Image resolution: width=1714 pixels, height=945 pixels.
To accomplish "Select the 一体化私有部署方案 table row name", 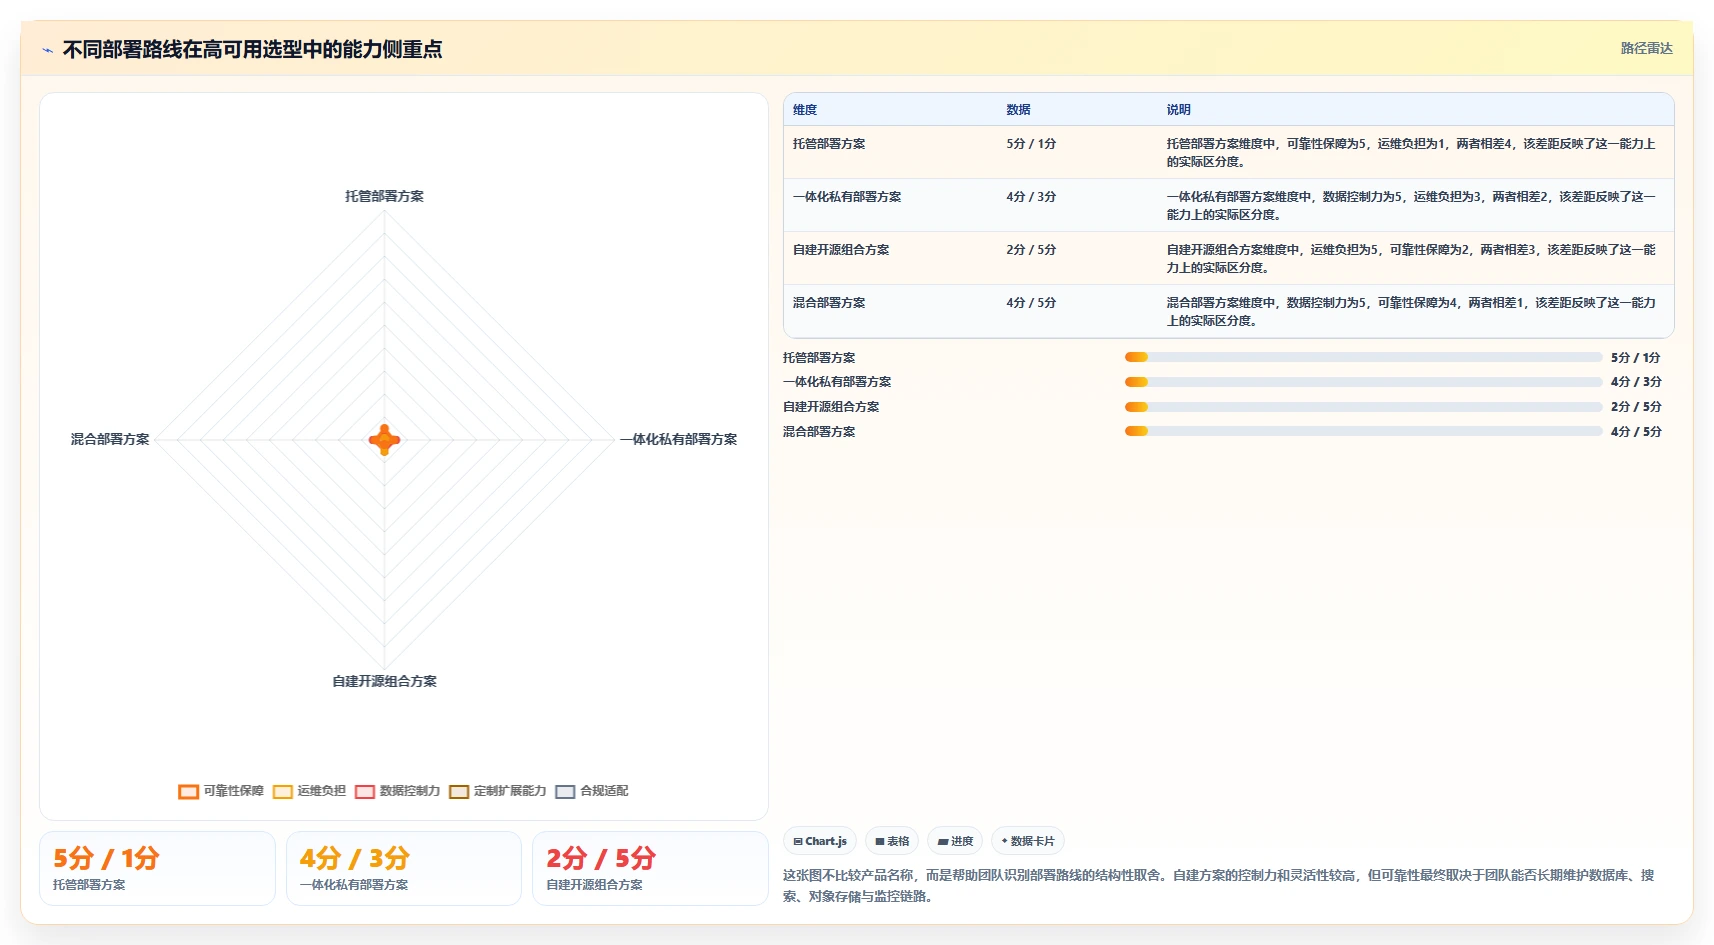I will pyautogui.click(x=847, y=197).
